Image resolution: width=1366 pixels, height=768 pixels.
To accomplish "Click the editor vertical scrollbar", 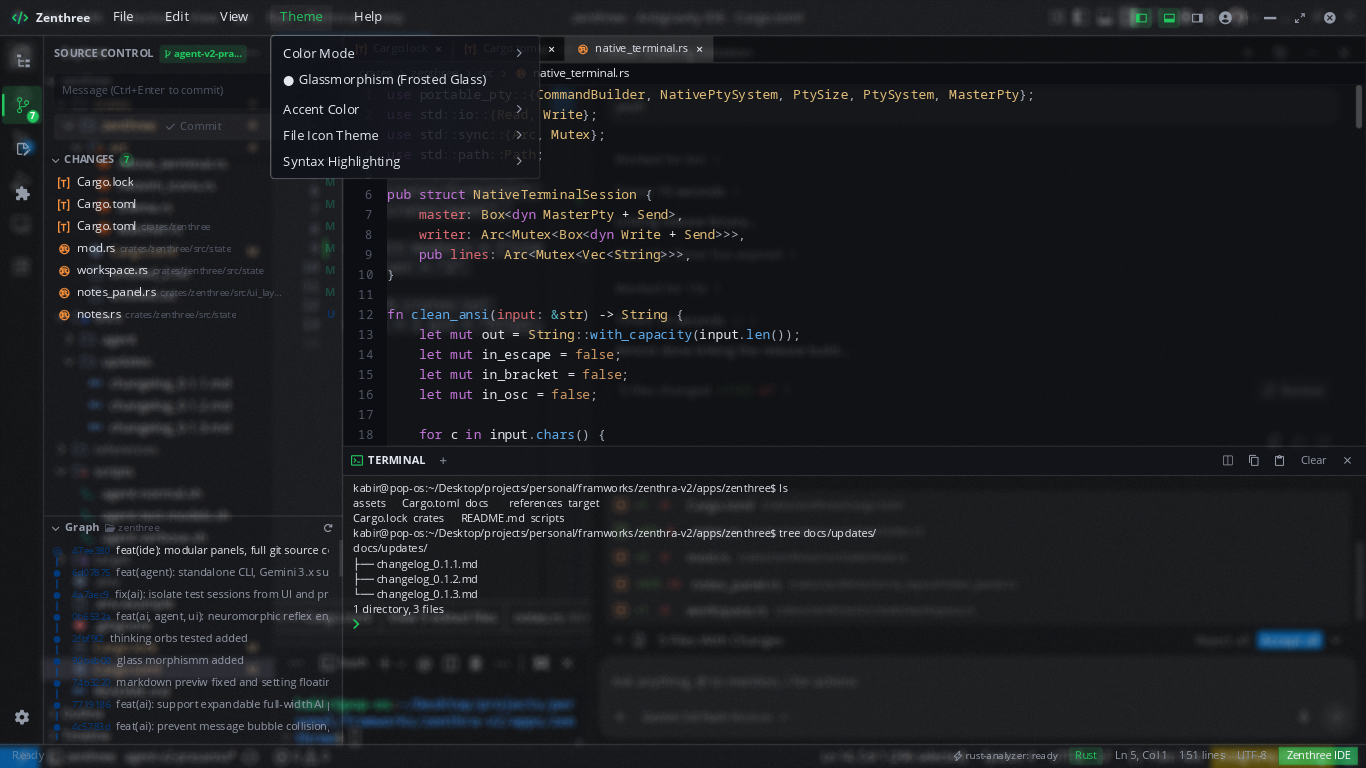I will (x=1359, y=106).
